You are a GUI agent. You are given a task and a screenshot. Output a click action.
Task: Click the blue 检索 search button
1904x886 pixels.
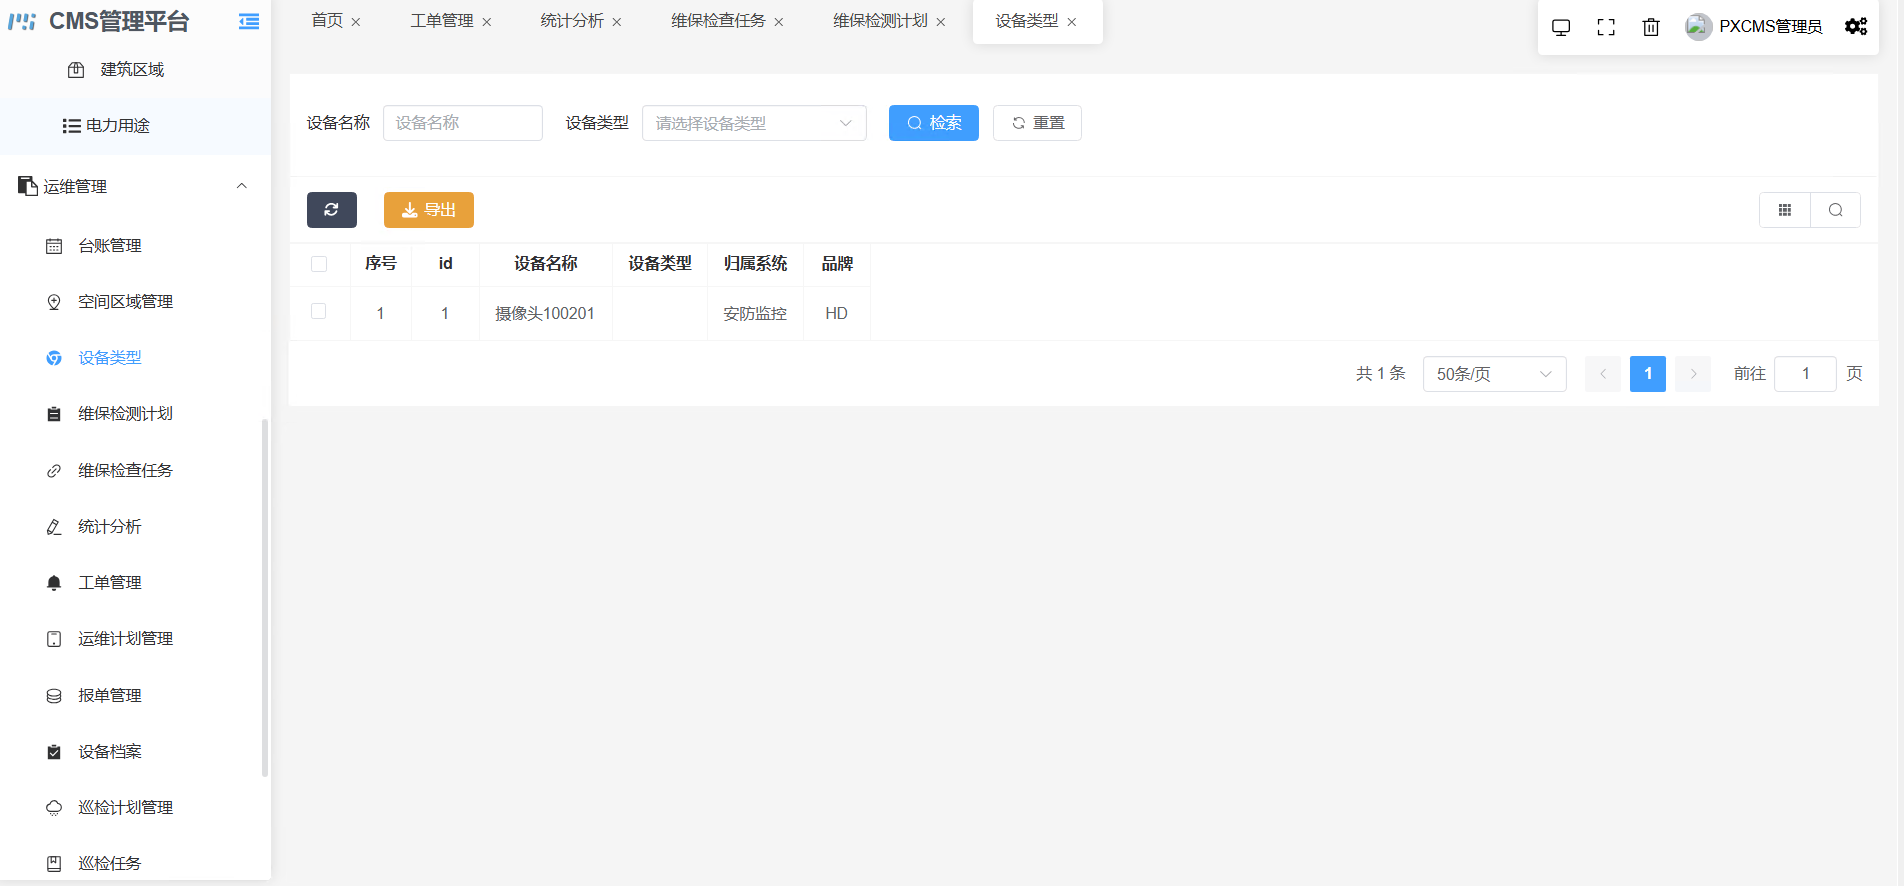tap(934, 123)
